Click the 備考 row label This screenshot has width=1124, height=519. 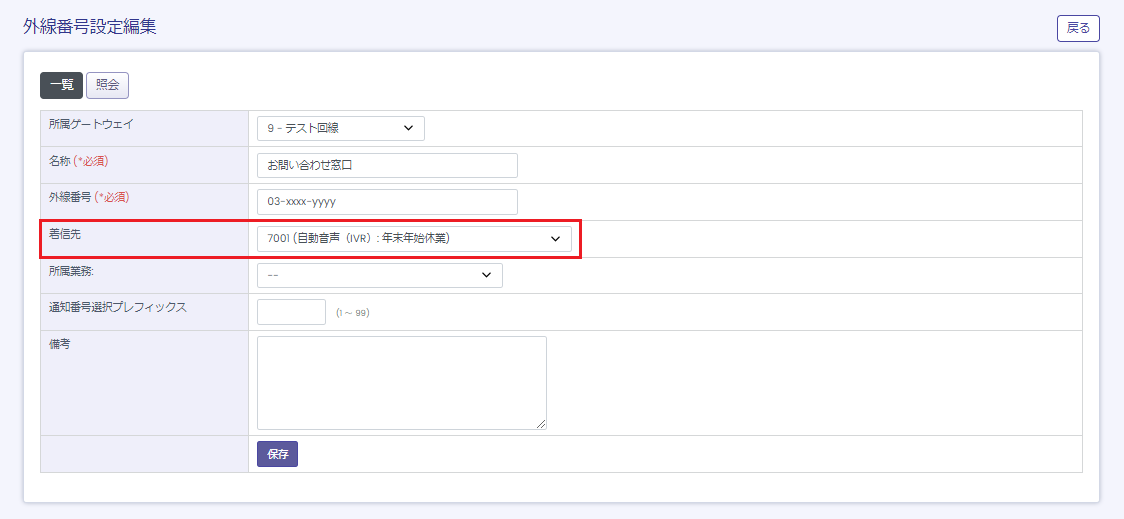[59, 344]
